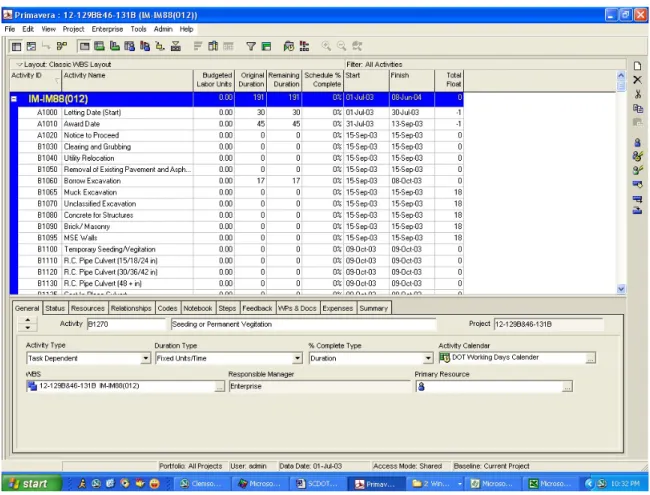The height and width of the screenshot is (495, 650).
Task: Switch to the WPs & Docs tab
Action: coord(297,308)
